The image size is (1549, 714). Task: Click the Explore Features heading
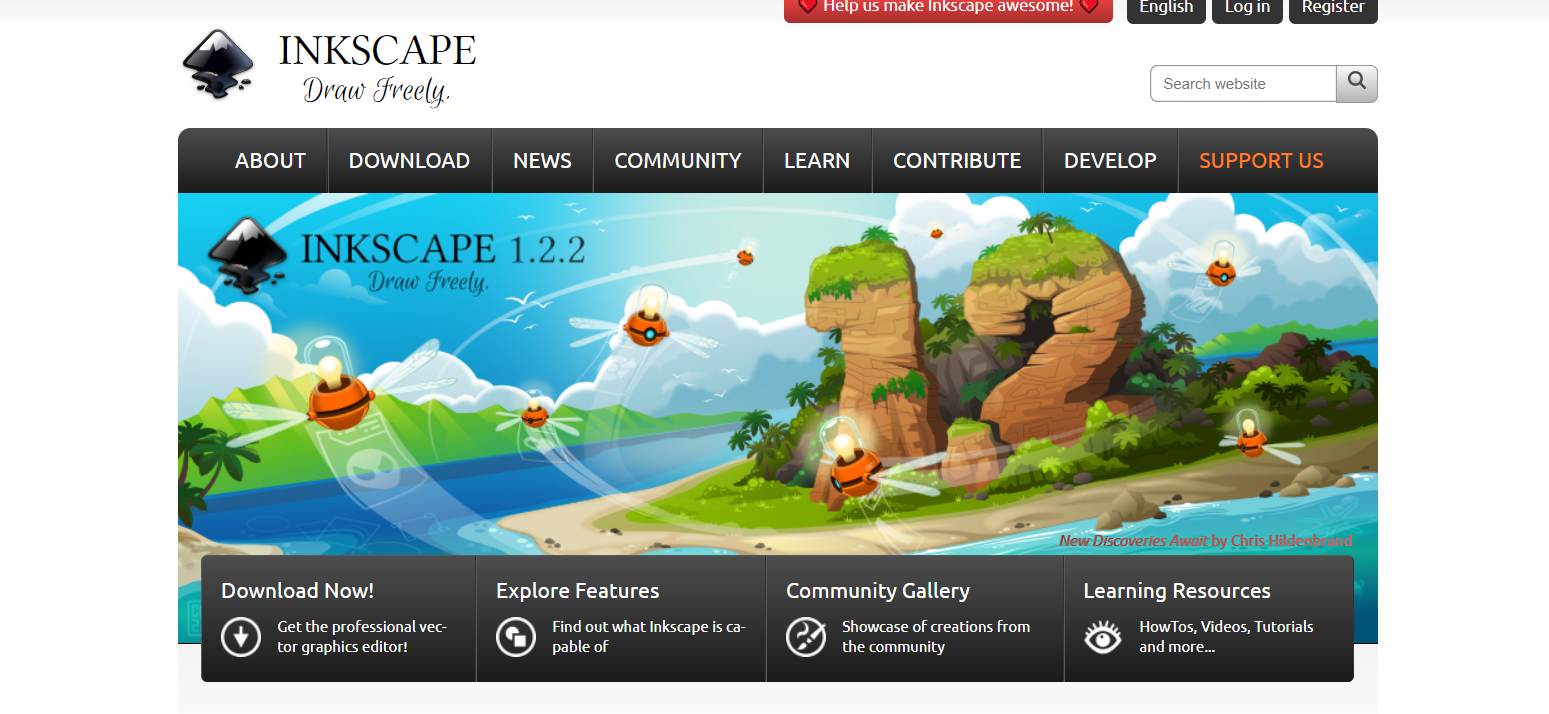(578, 591)
